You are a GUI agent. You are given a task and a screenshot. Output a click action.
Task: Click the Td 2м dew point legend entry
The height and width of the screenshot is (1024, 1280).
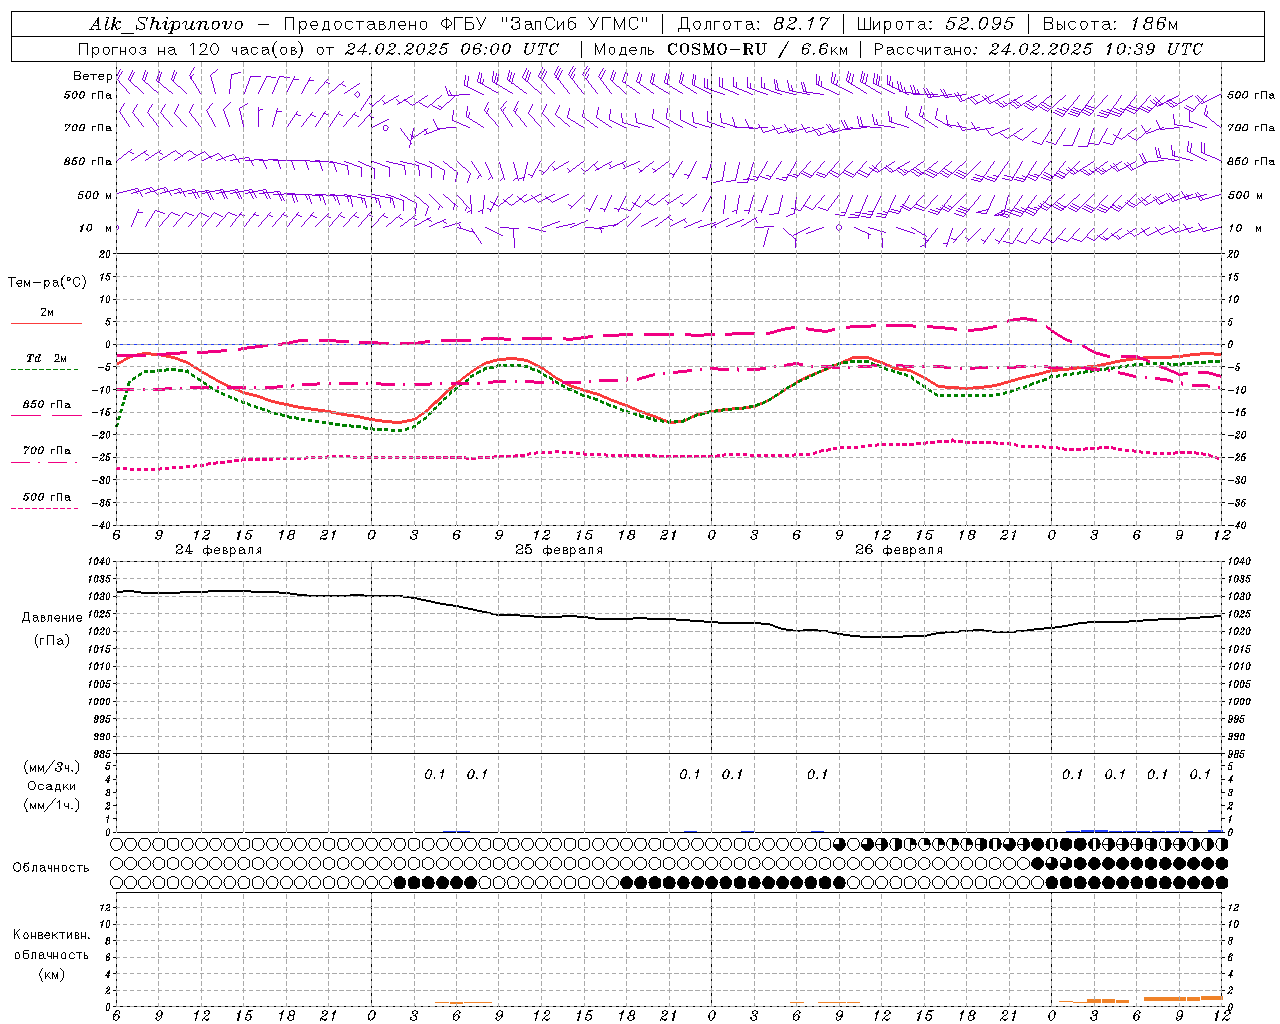coord(47,358)
